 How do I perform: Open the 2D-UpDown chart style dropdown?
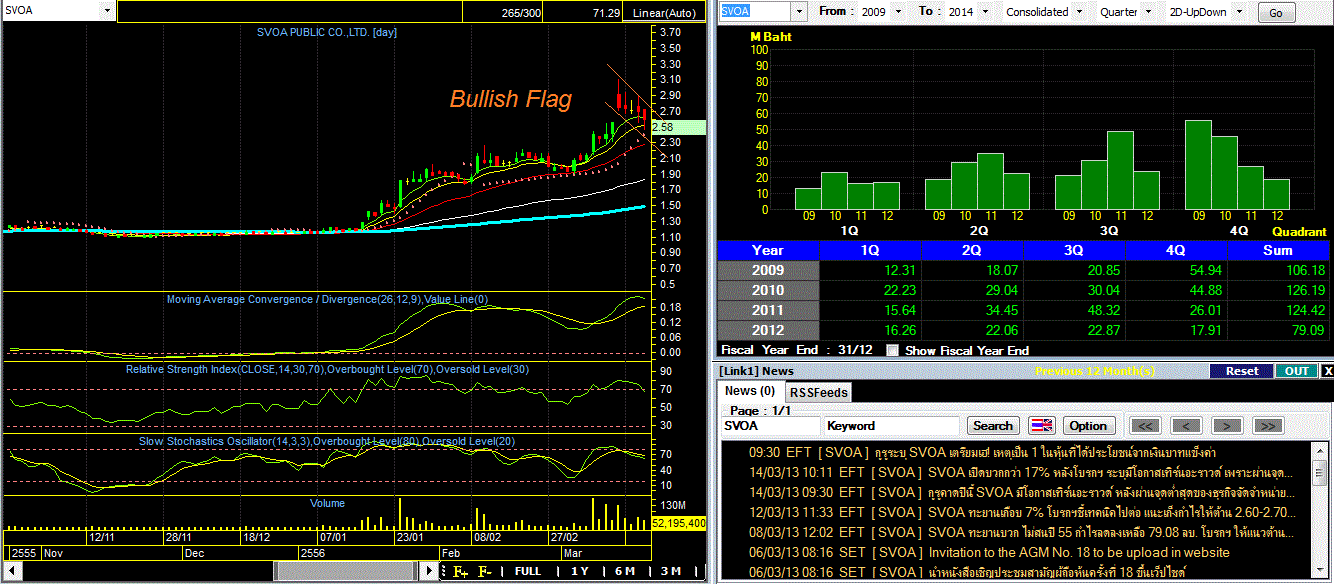coord(1241,12)
